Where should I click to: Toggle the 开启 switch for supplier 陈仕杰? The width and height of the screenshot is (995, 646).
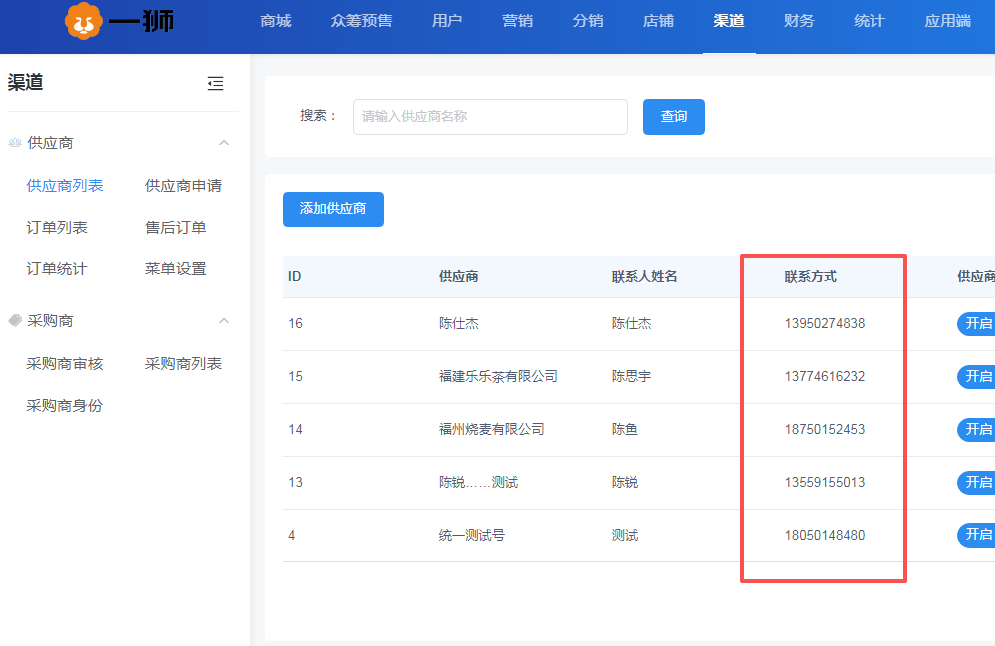coord(976,323)
